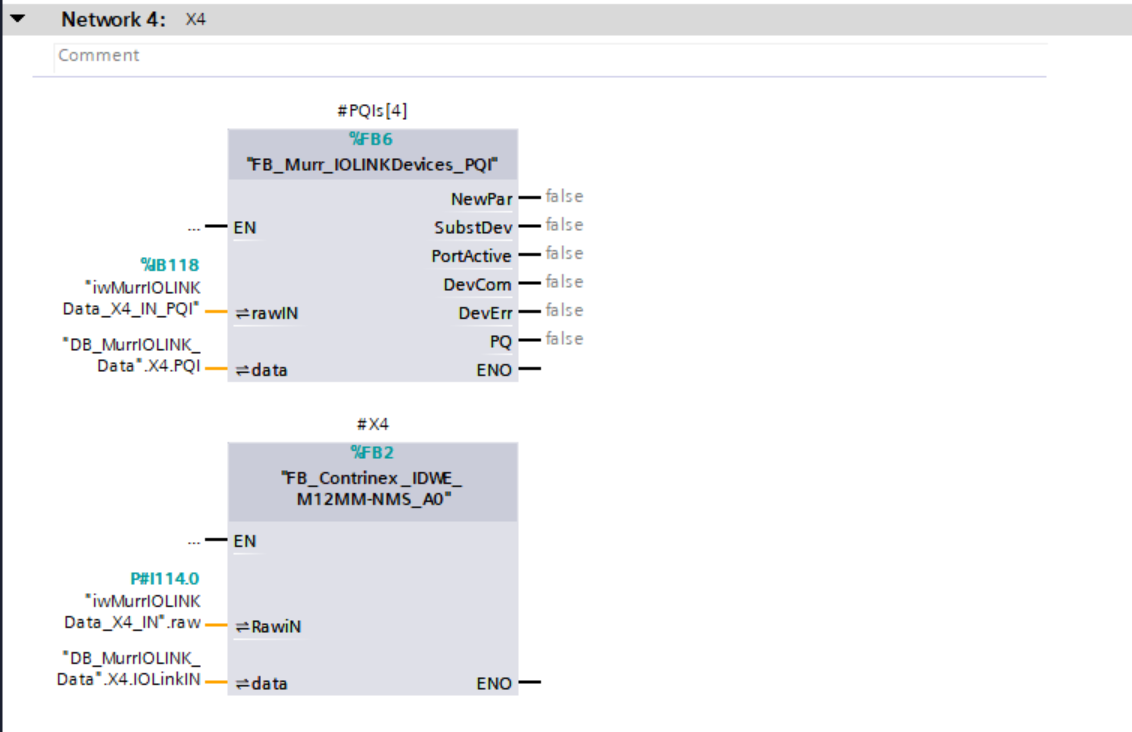This screenshot has width=1132, height=732.
Task: Click the rawIN in-out pin on FB6
Action: pyautogui.click(x=266, y=313)
